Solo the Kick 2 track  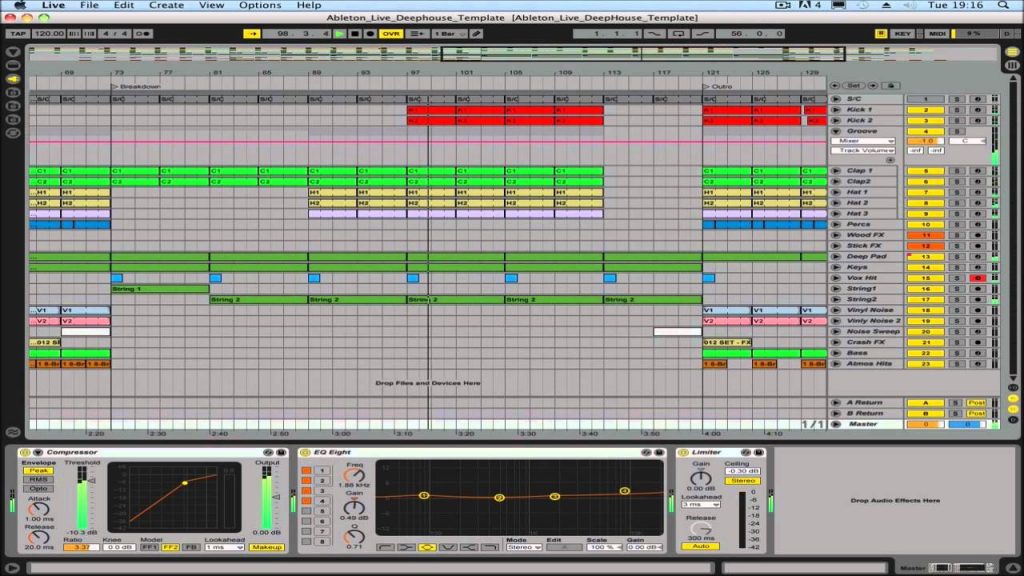[957, 121]
